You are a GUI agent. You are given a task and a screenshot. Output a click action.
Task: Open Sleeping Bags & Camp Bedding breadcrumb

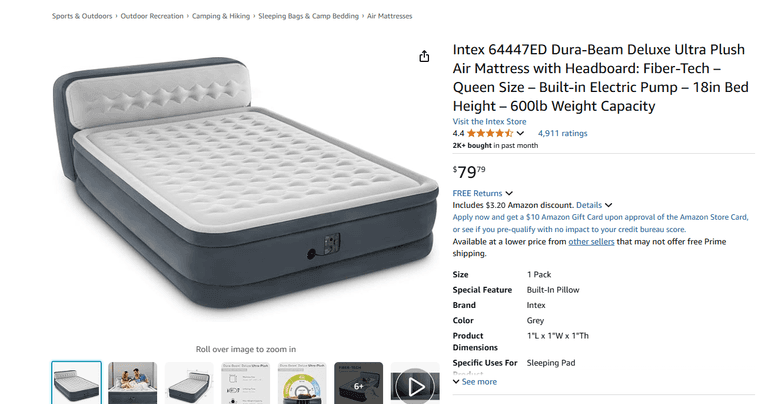[x=309, y=16]
